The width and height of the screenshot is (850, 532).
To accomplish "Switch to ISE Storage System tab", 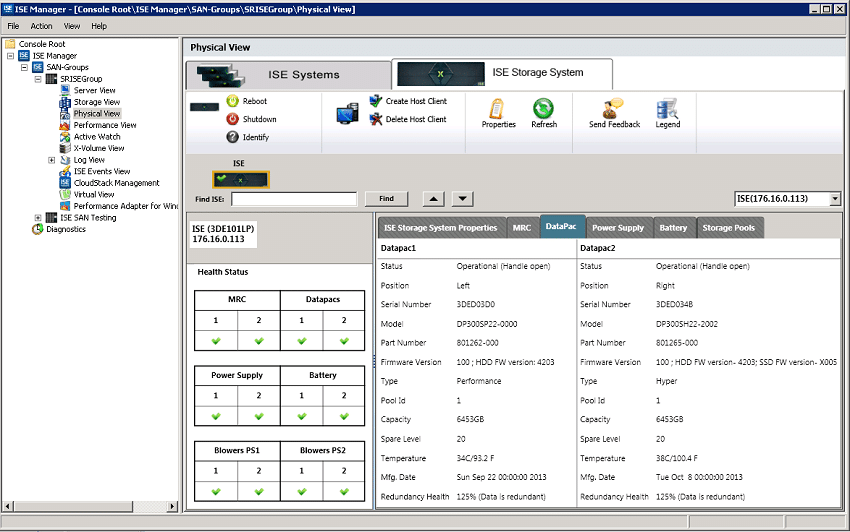I will (x=502, y=73).
